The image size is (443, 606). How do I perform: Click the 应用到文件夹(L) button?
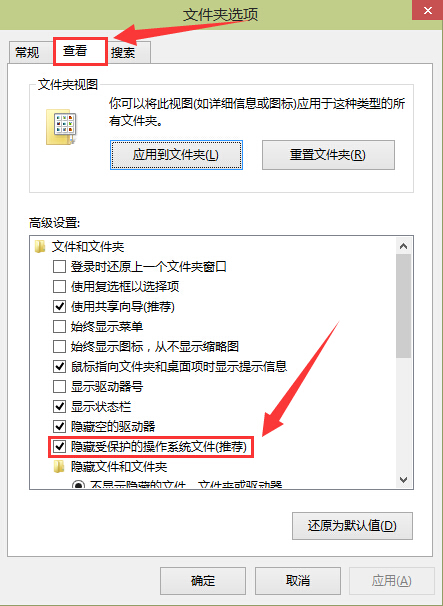point(176,155)
